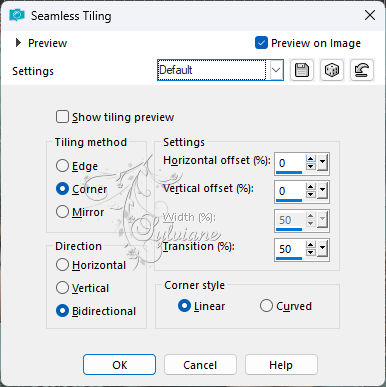386x387 pixels.
Task: Select Curved corner style
Action: coord(266,306)
